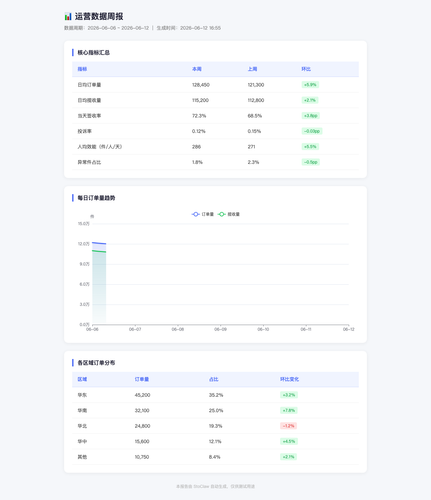The height and width of the screenshot is (500, 431).
Task: Click the 25.0% share cell
Action: pos(216,410)
